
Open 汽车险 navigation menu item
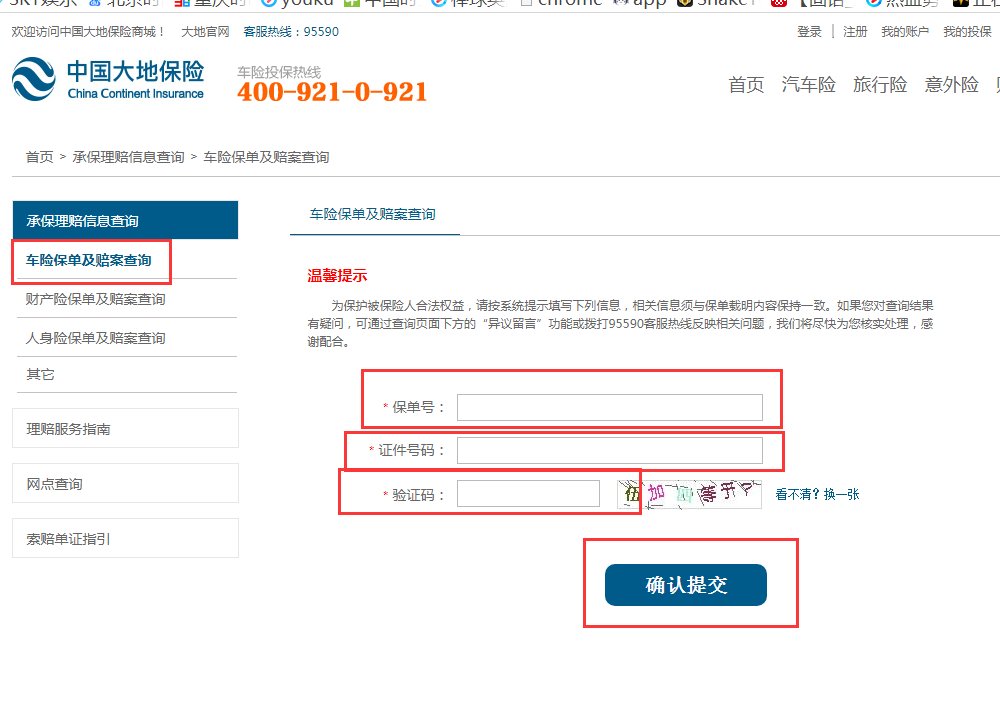click(x=808, y=85)
